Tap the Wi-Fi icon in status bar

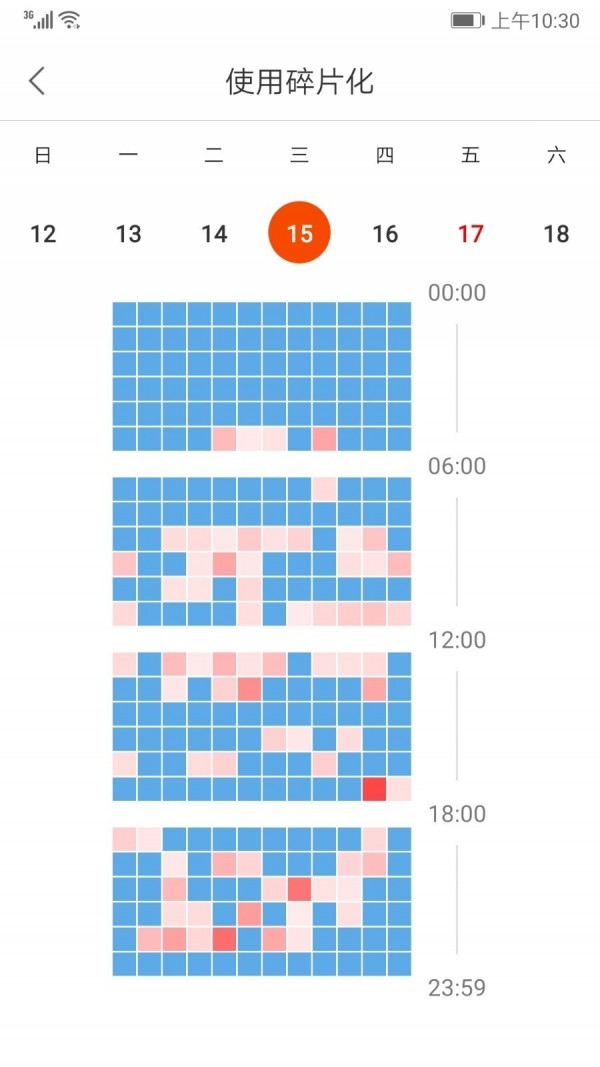68,18
